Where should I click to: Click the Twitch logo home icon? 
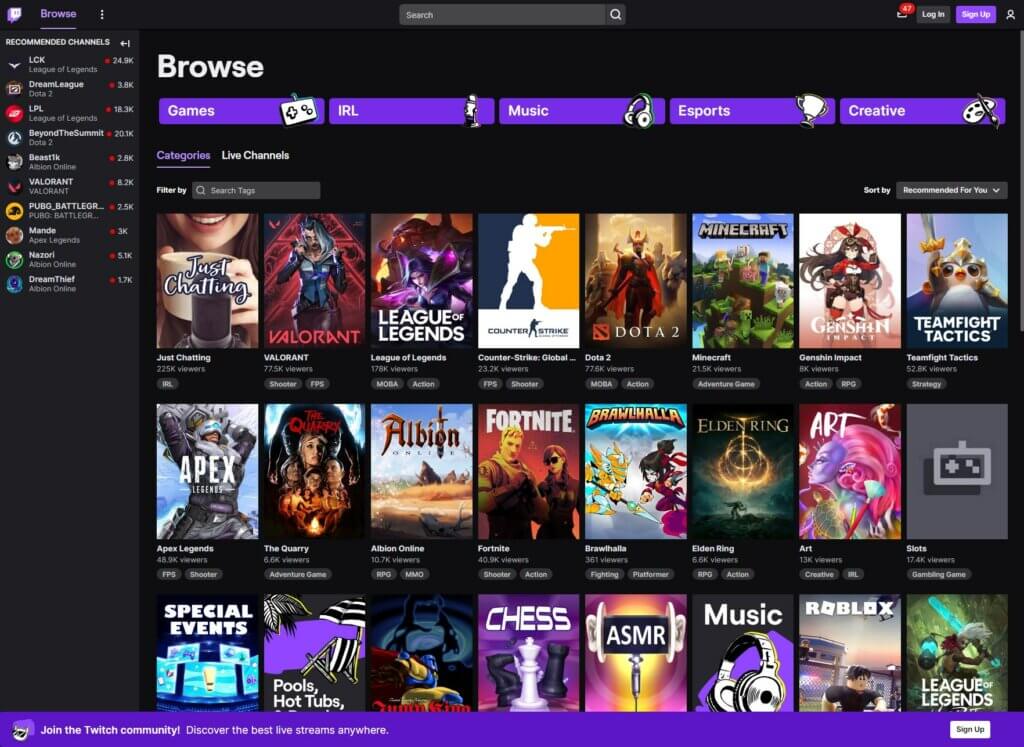[x=14, y=14]
